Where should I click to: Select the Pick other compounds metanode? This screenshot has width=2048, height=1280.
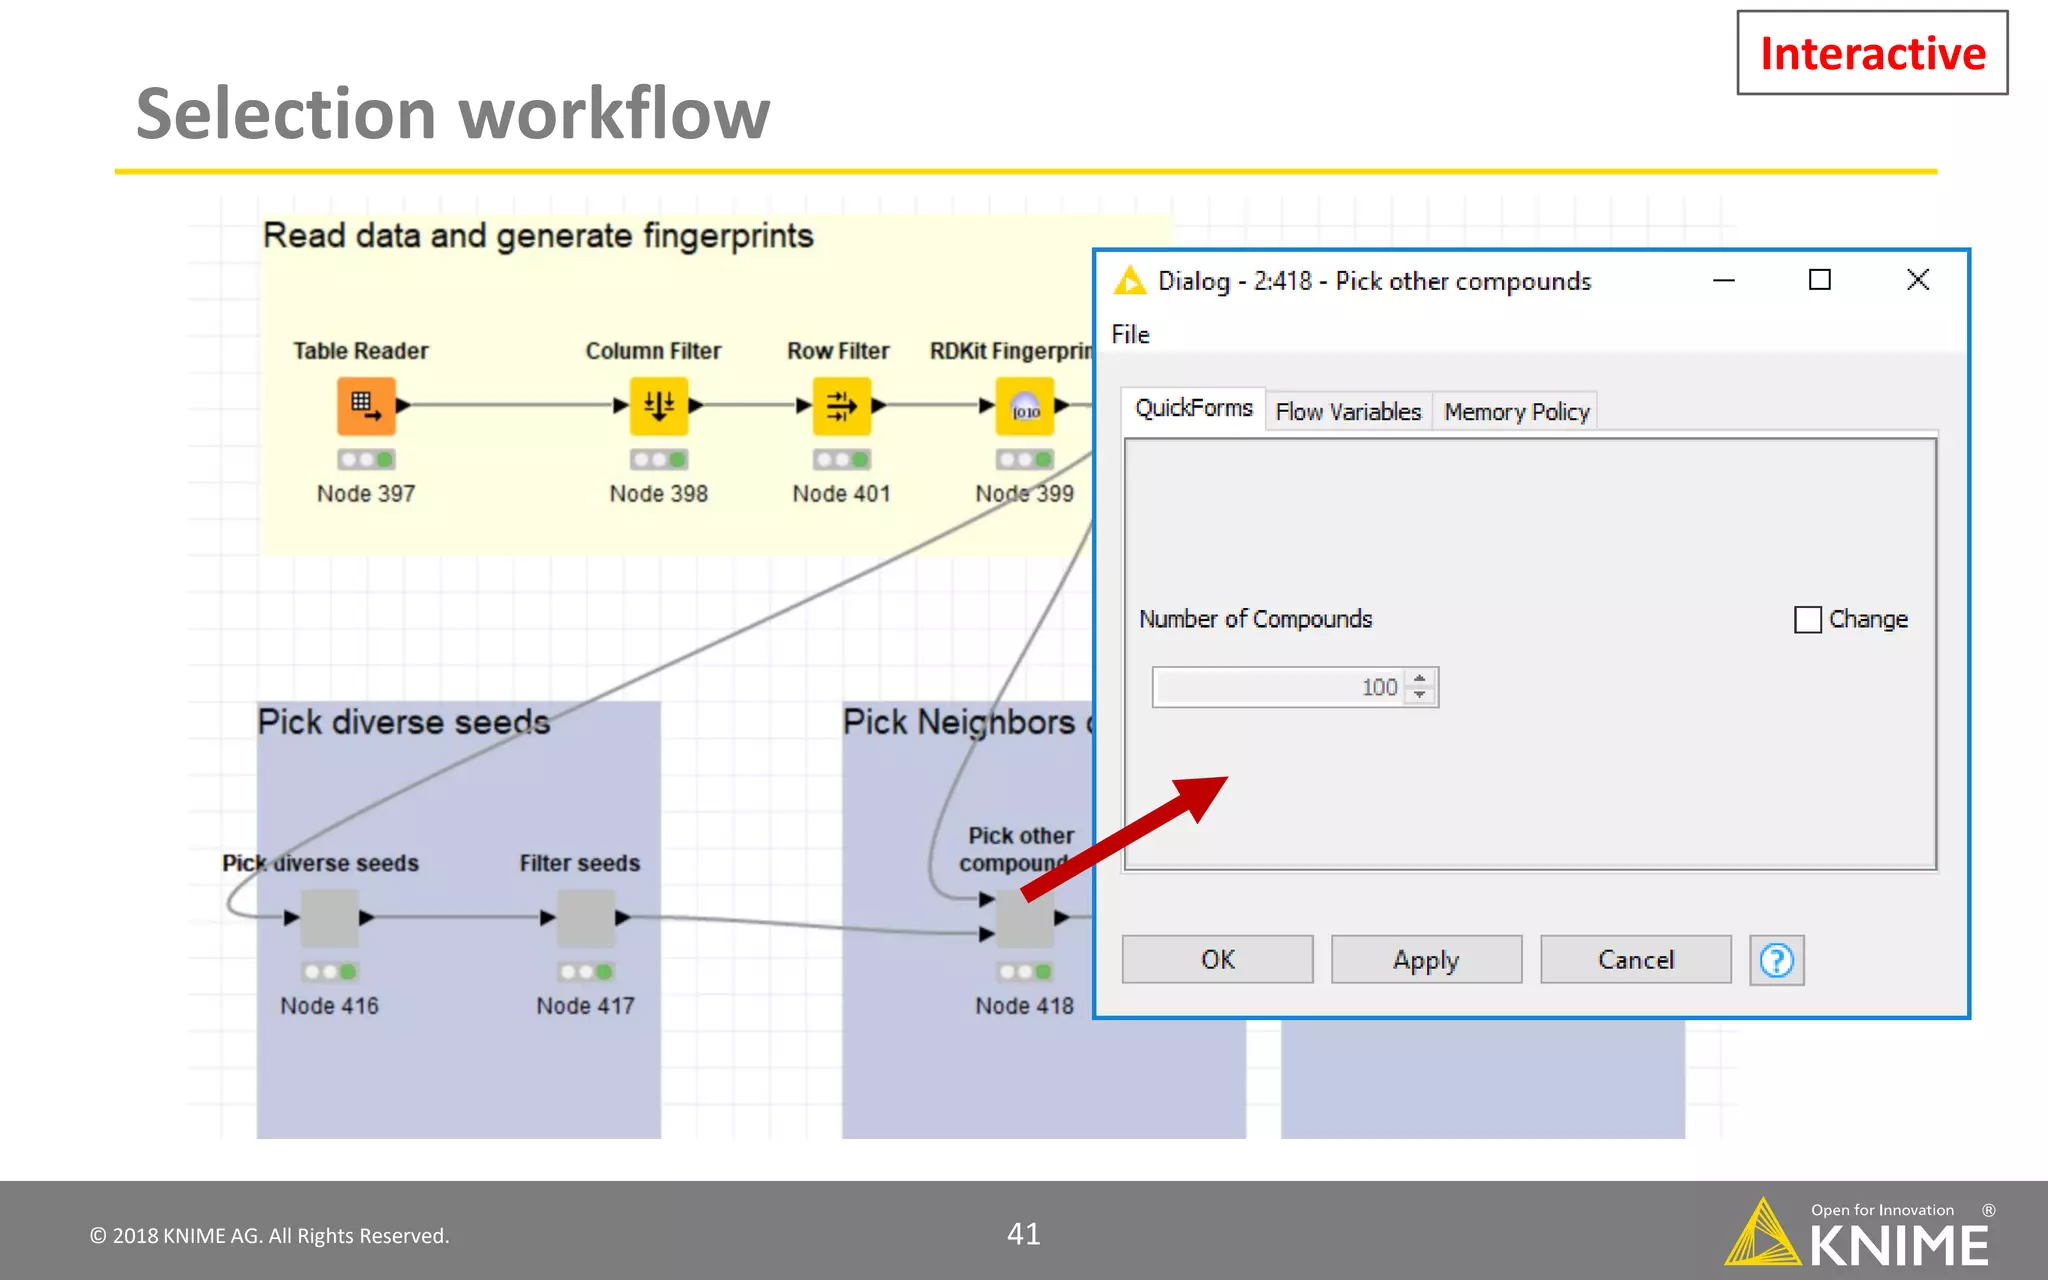click(x=1024, y=920)
